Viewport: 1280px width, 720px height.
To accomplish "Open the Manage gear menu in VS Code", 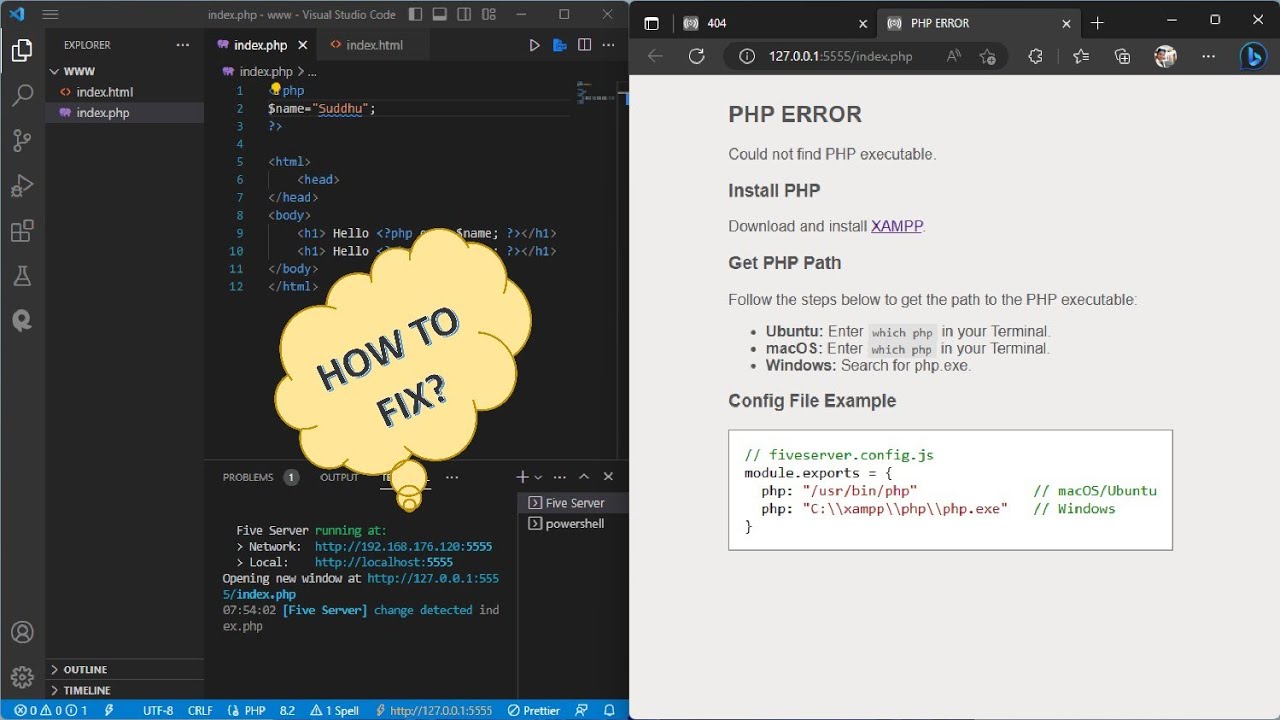I will pyautogui.click(x=22, y=677).
